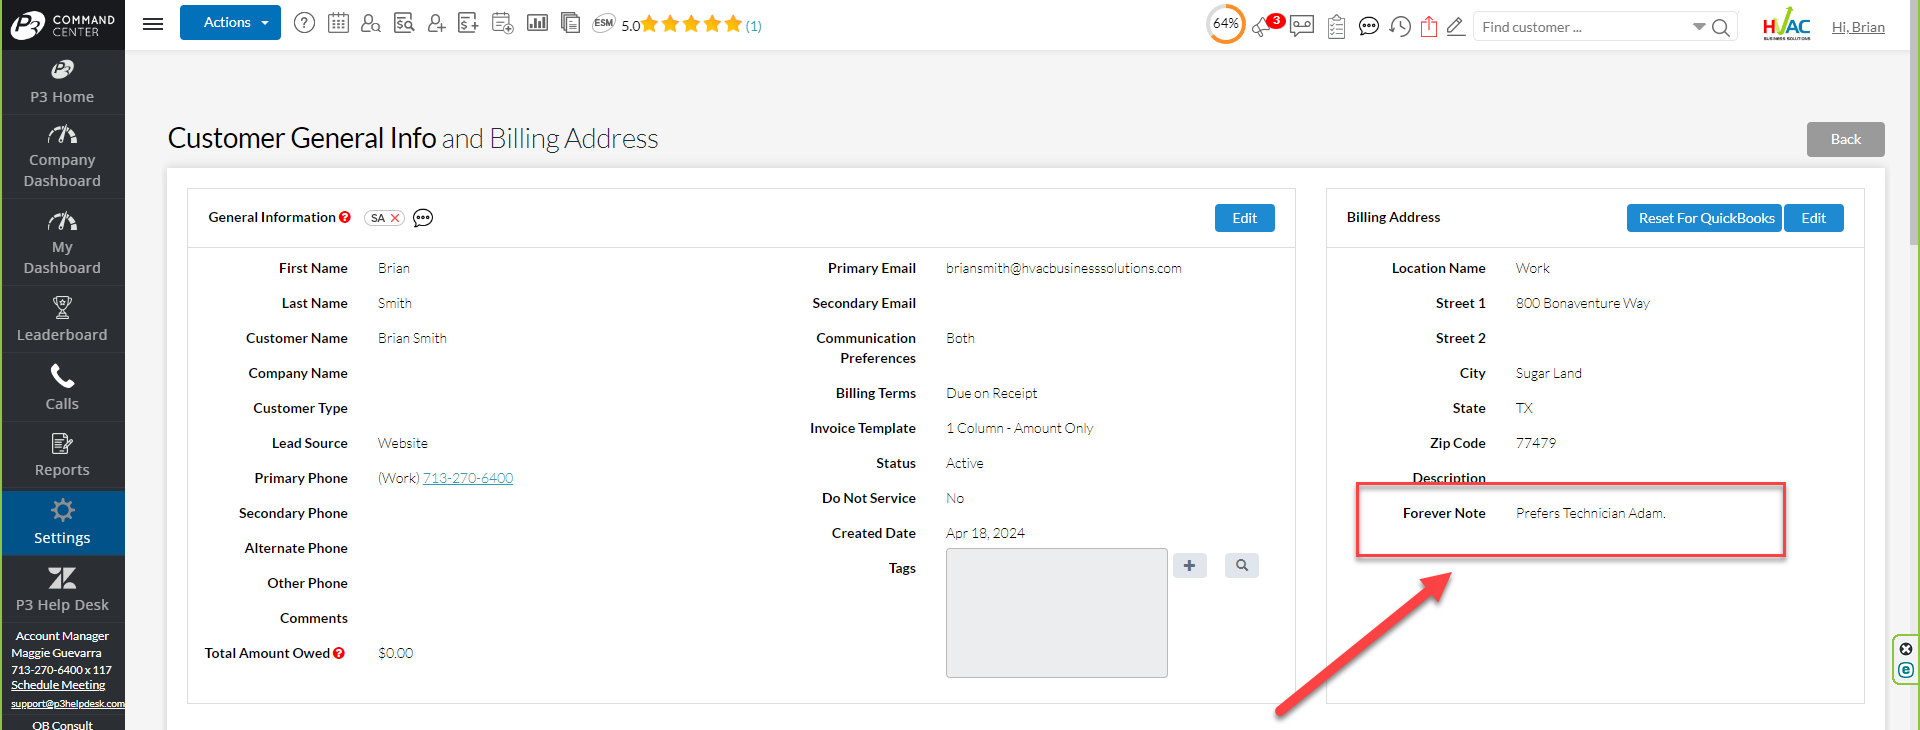
Task: Click the Schedule Meeting link
Action: point(58,685)
